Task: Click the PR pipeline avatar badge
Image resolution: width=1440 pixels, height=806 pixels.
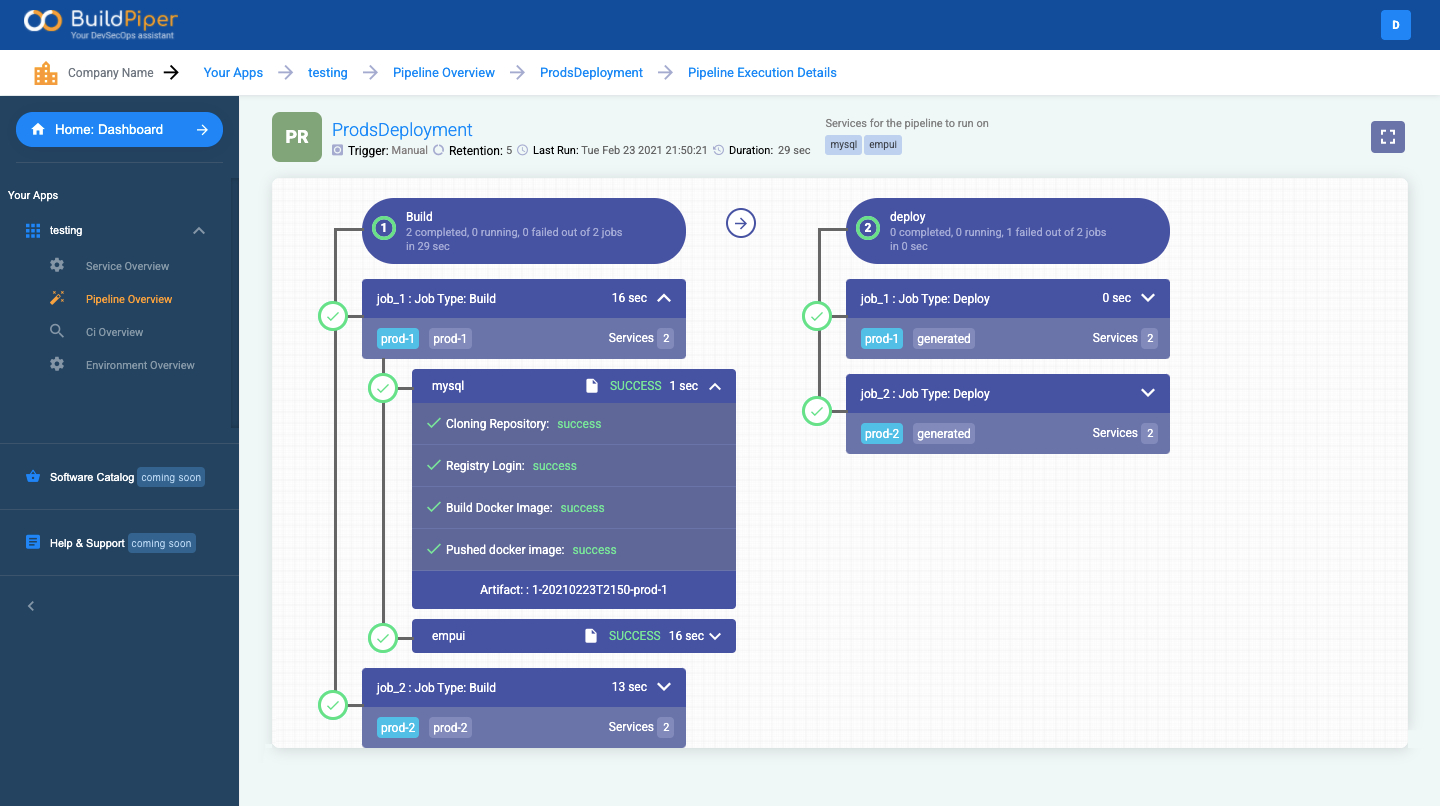Action: (x=297, y=137)
